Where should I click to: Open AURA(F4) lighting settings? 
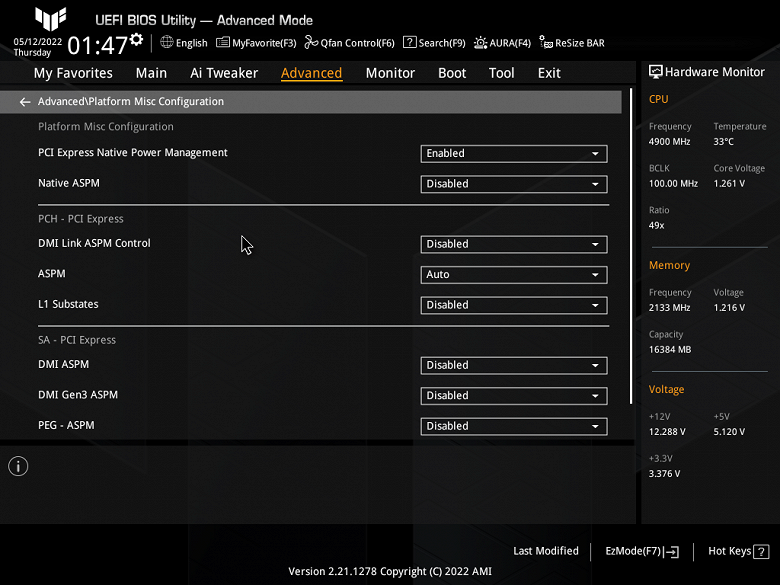tap(503, 43)
